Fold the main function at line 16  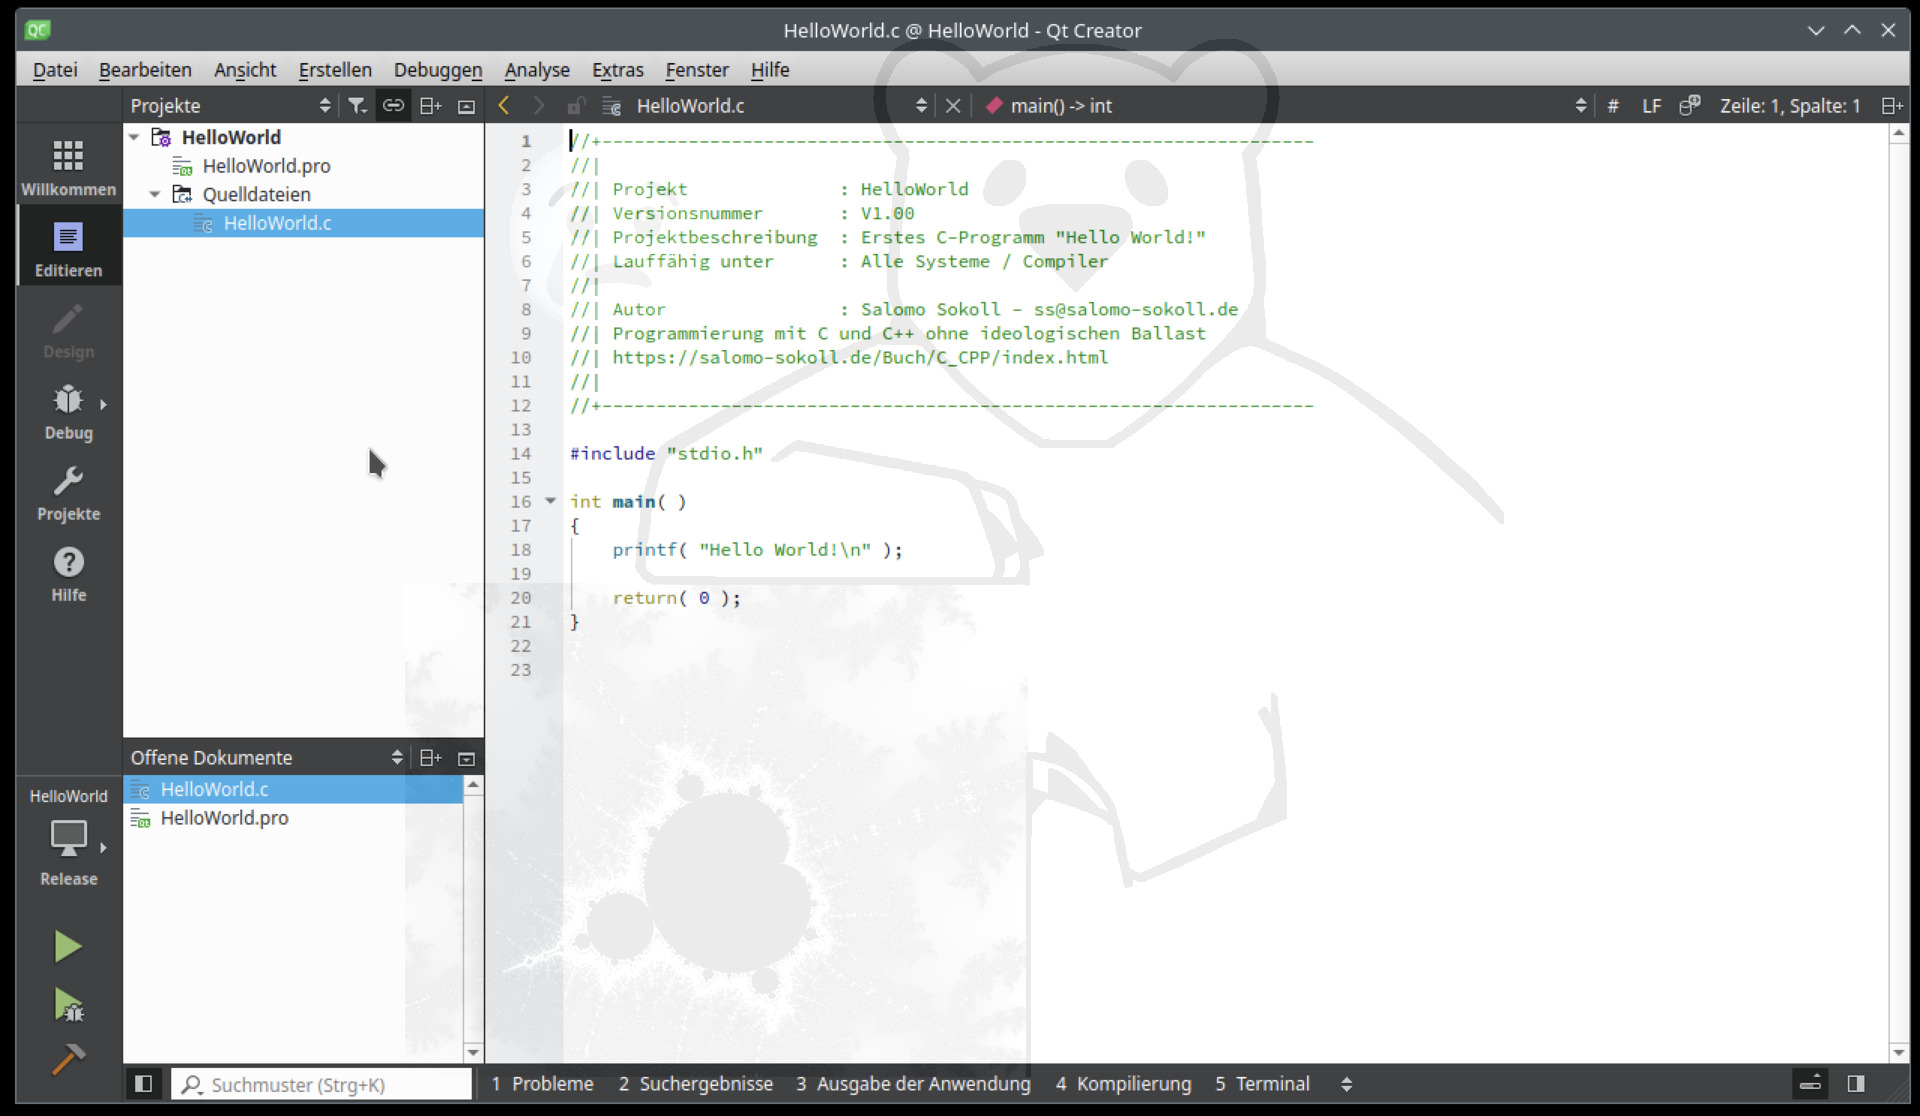coord(550,501)
